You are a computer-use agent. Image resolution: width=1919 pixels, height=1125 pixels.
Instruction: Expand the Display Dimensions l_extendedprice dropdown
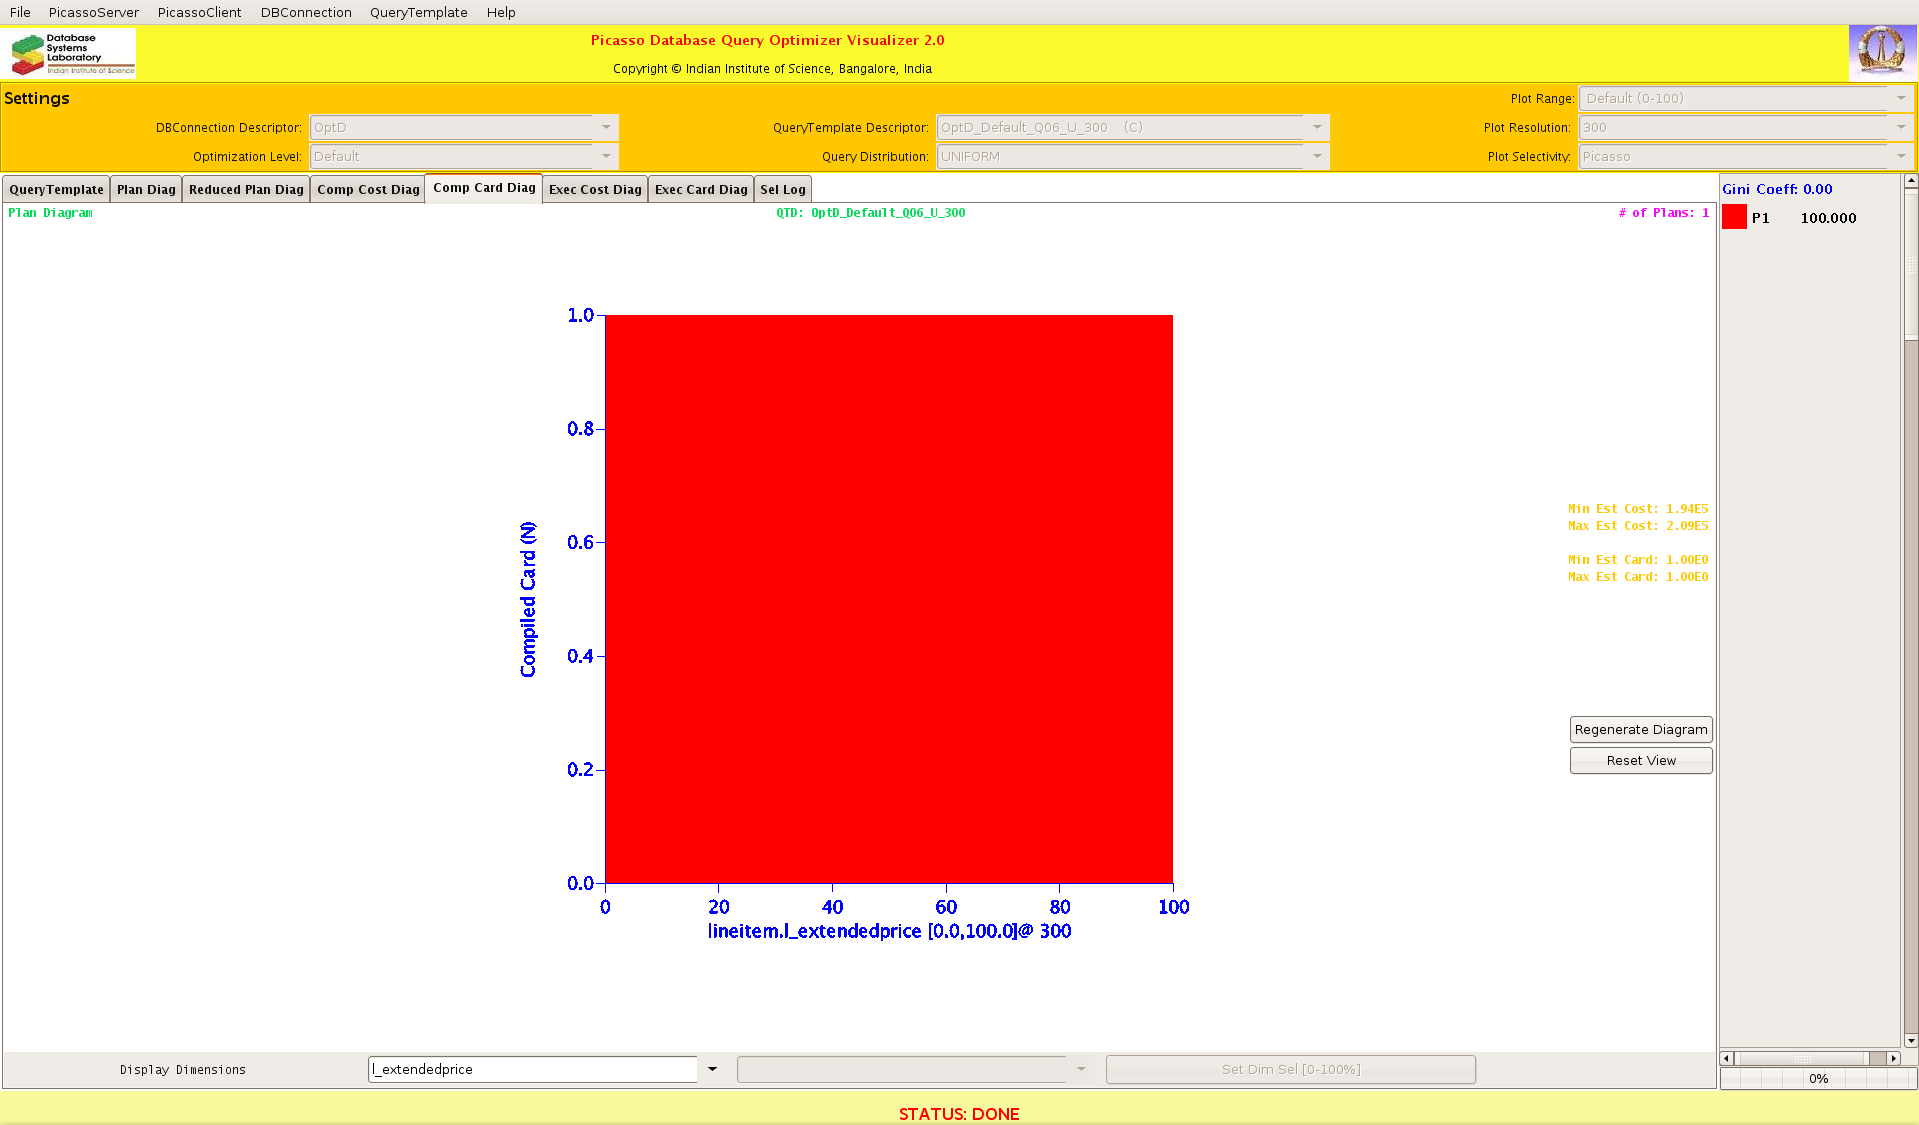712,1069
